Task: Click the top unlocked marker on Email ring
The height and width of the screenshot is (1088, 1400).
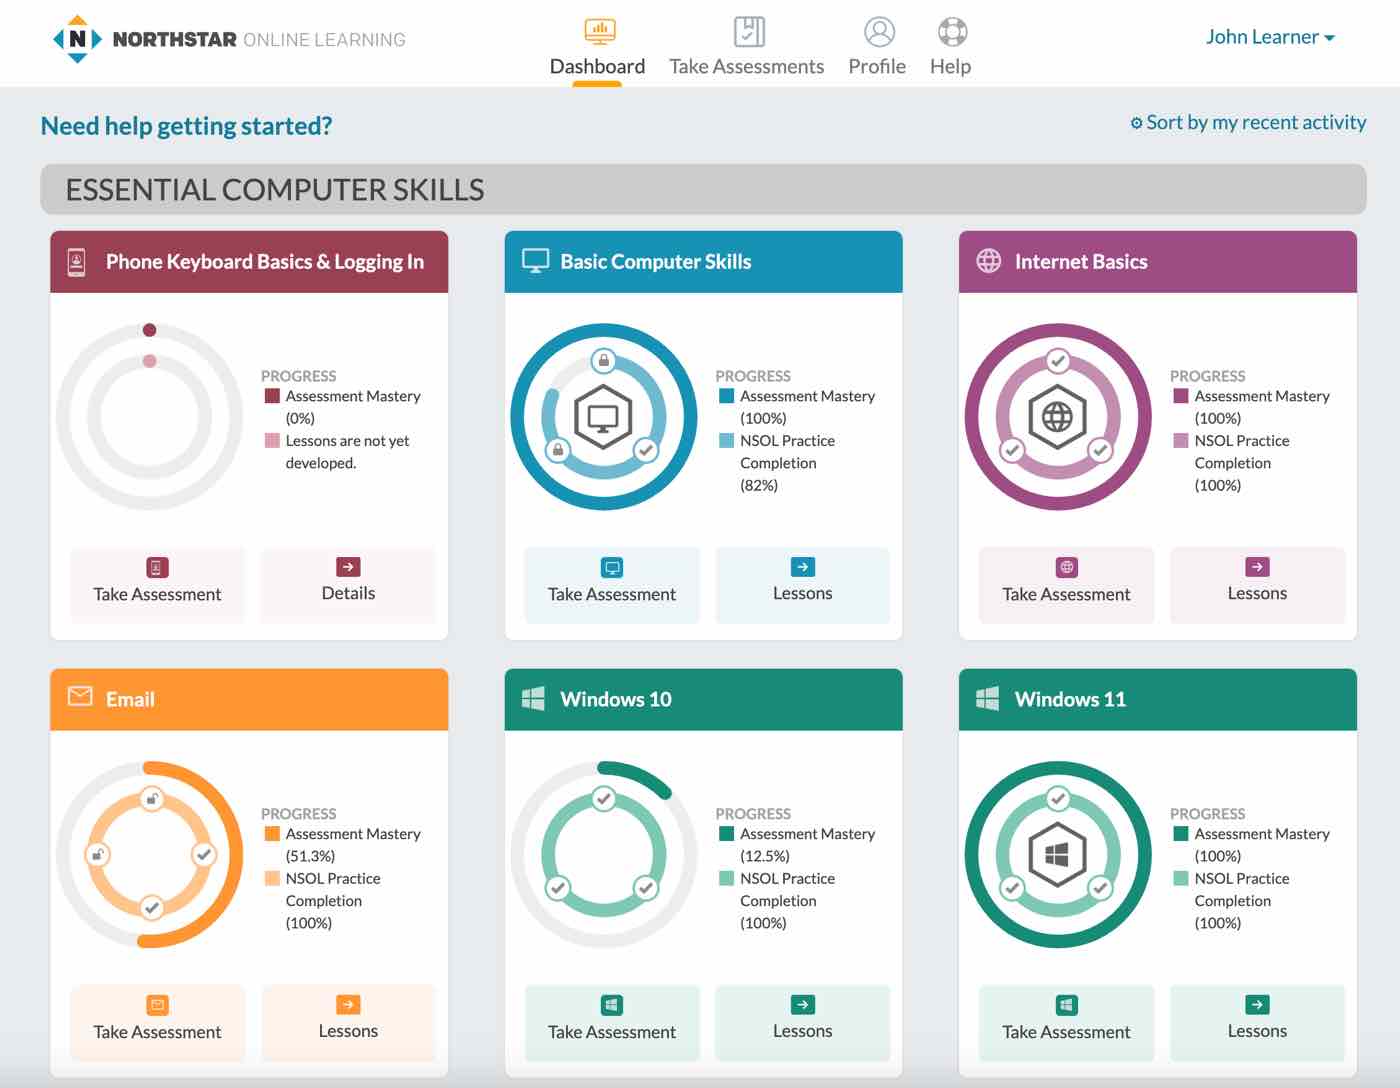Action: pyautogui.click(x=151, y=798)
